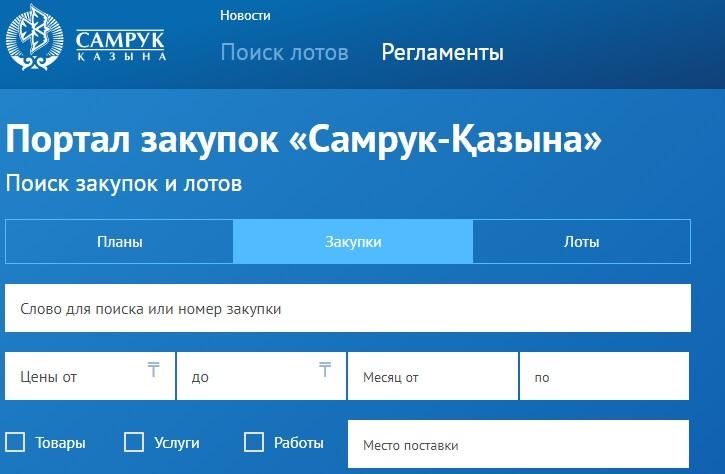Viewport: 725px width, 474px height.
Task: Click the 'до' maximum price input
Action: pos(261,376)
